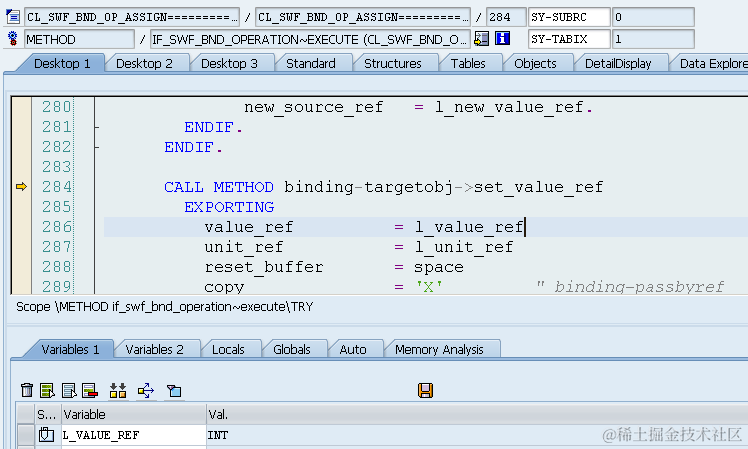
Task: Click the 'binding-passbyref' comment on line 289
Action: 639,287
